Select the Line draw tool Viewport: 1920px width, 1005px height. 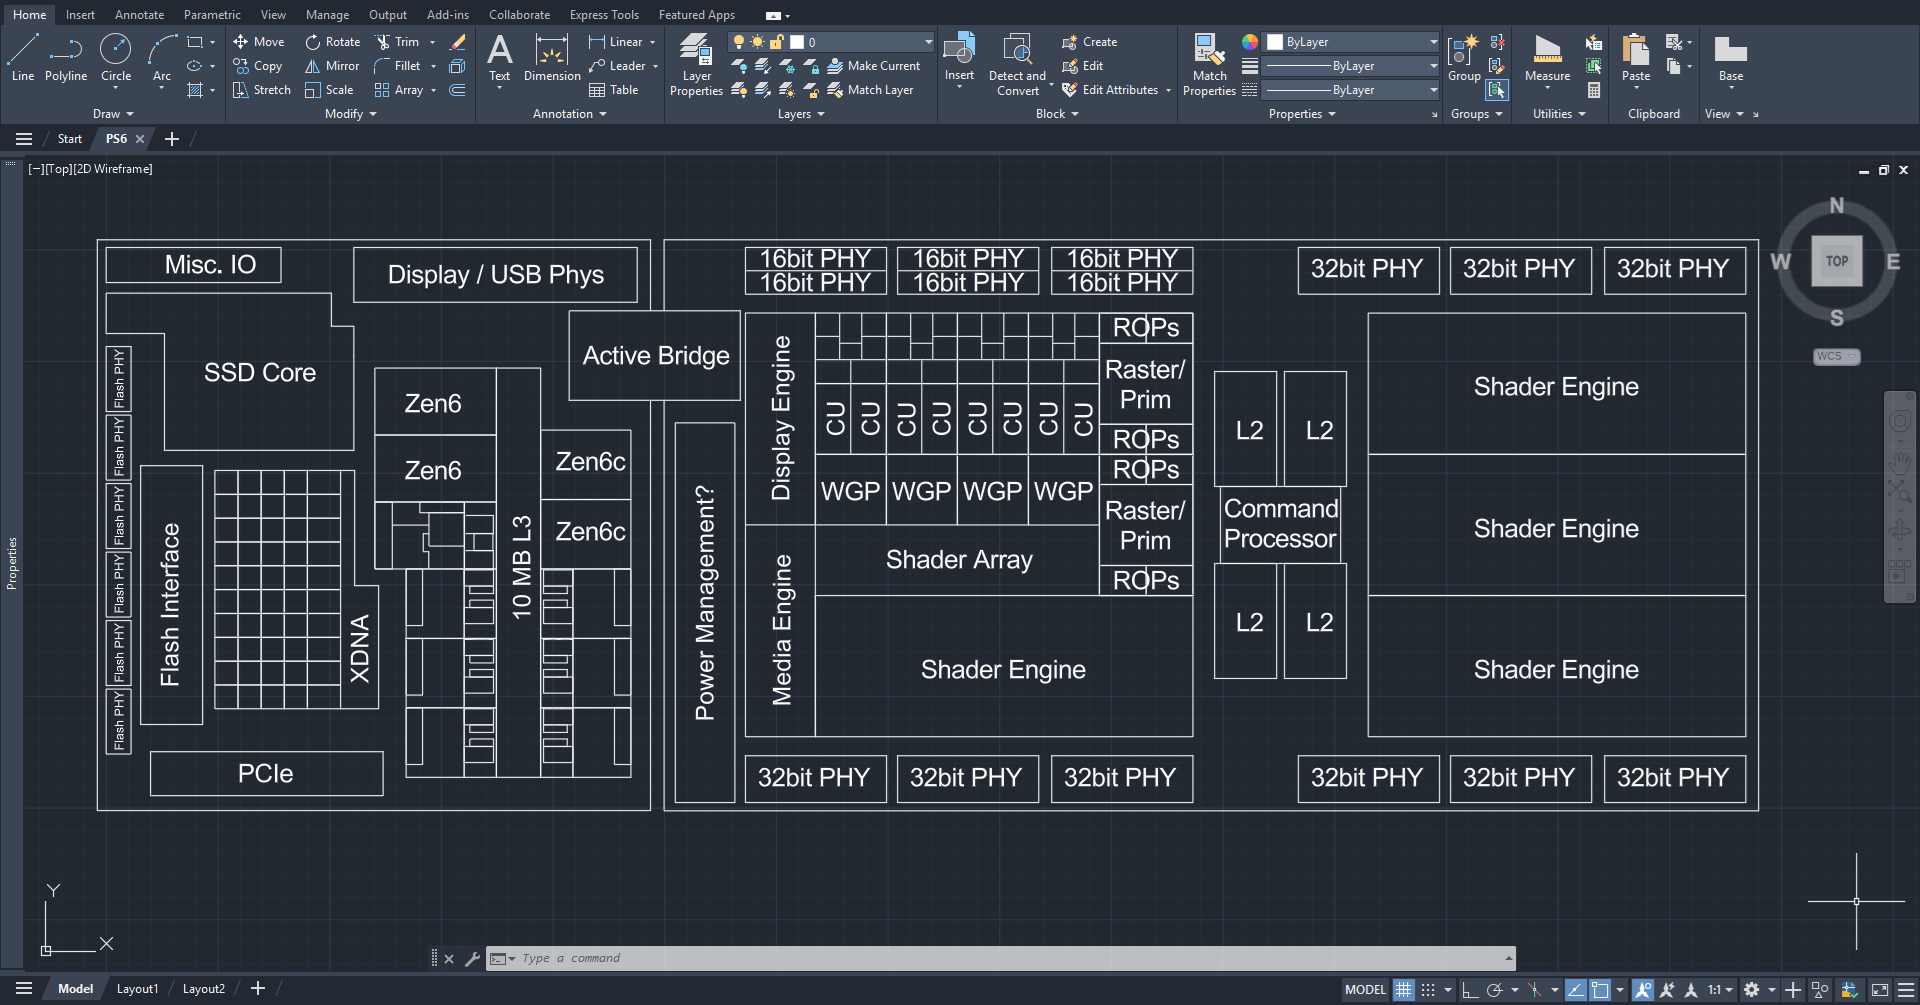click(x=22, y=57)
